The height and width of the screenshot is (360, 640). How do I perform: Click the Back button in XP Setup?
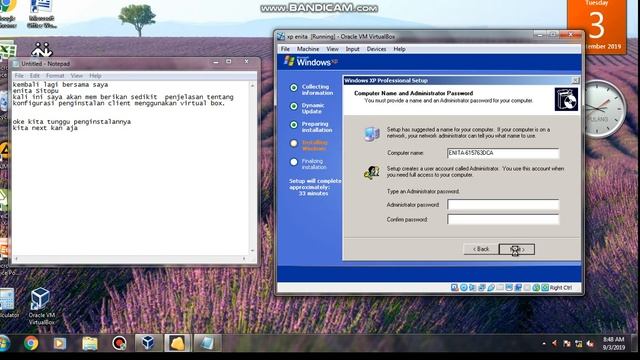point(481,249)
